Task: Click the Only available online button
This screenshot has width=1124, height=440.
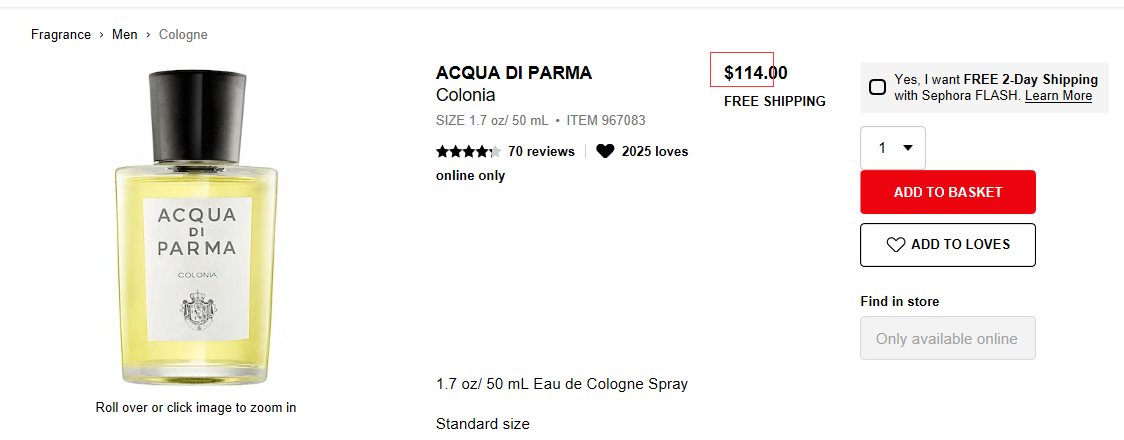Action: 947,338
